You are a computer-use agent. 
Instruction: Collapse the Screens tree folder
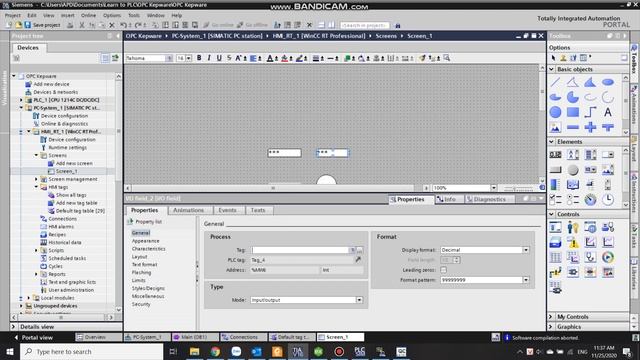tap(36, 156)
